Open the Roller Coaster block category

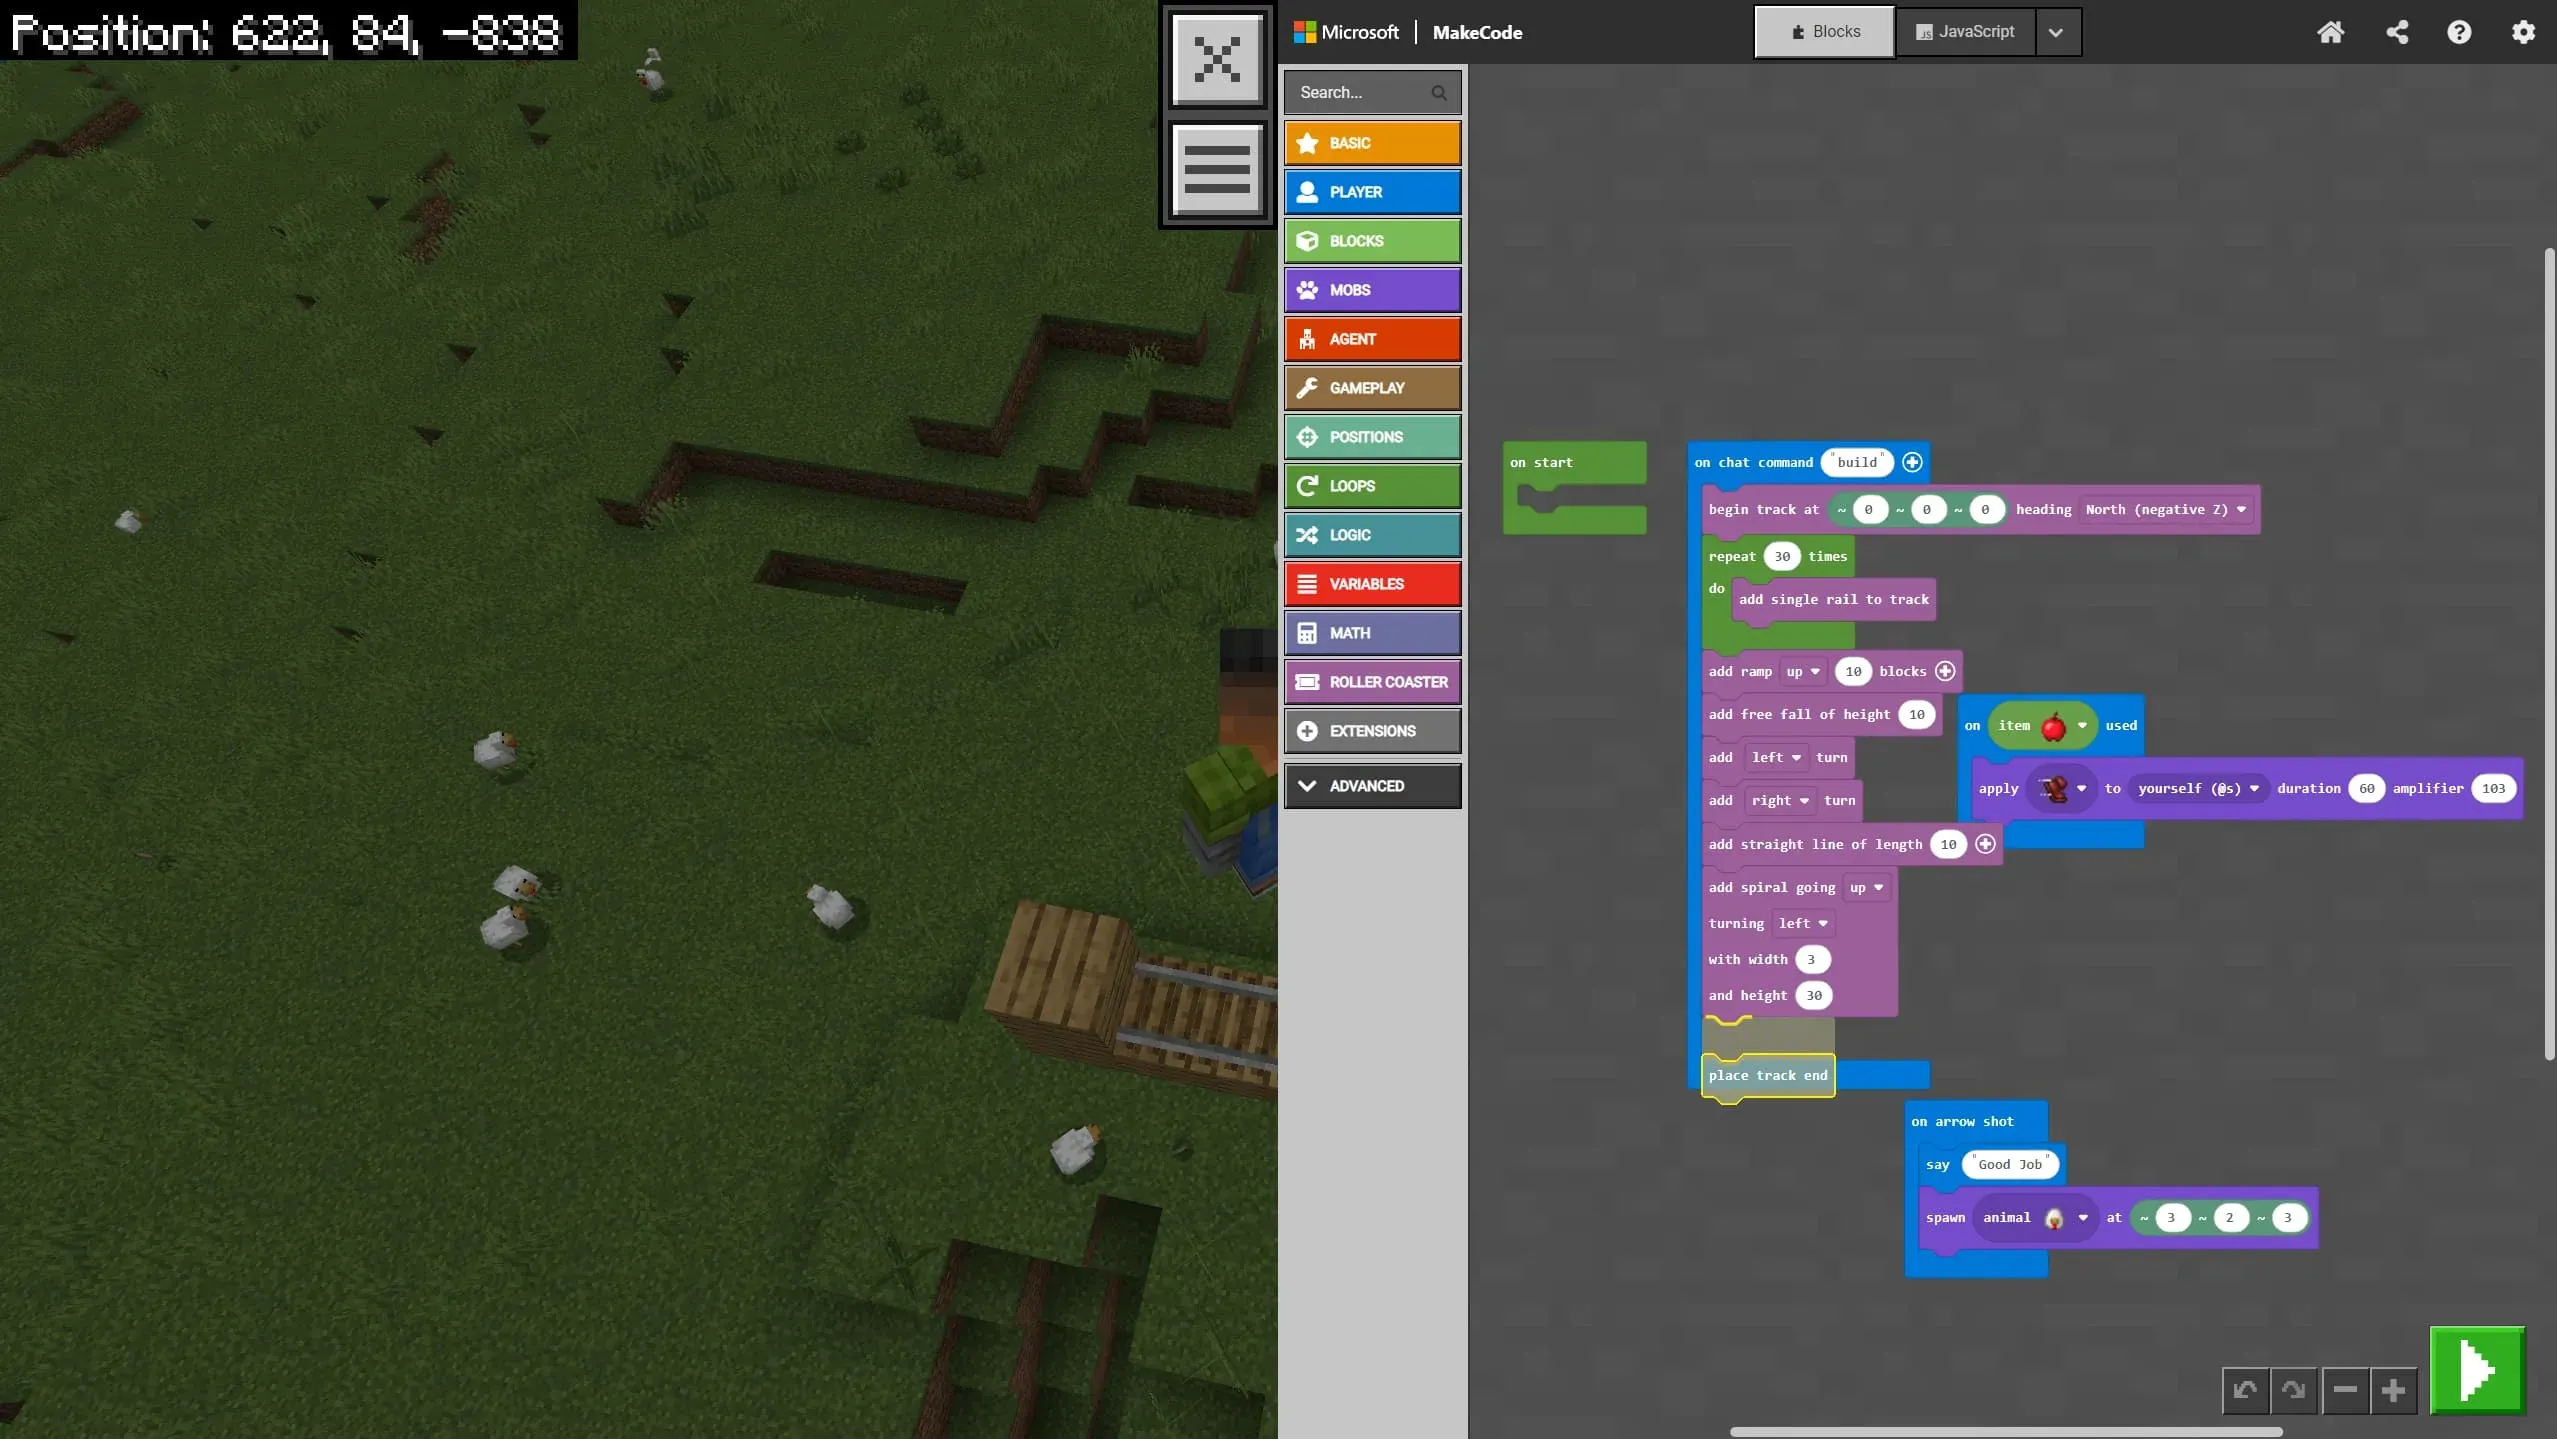[1372, 682]
